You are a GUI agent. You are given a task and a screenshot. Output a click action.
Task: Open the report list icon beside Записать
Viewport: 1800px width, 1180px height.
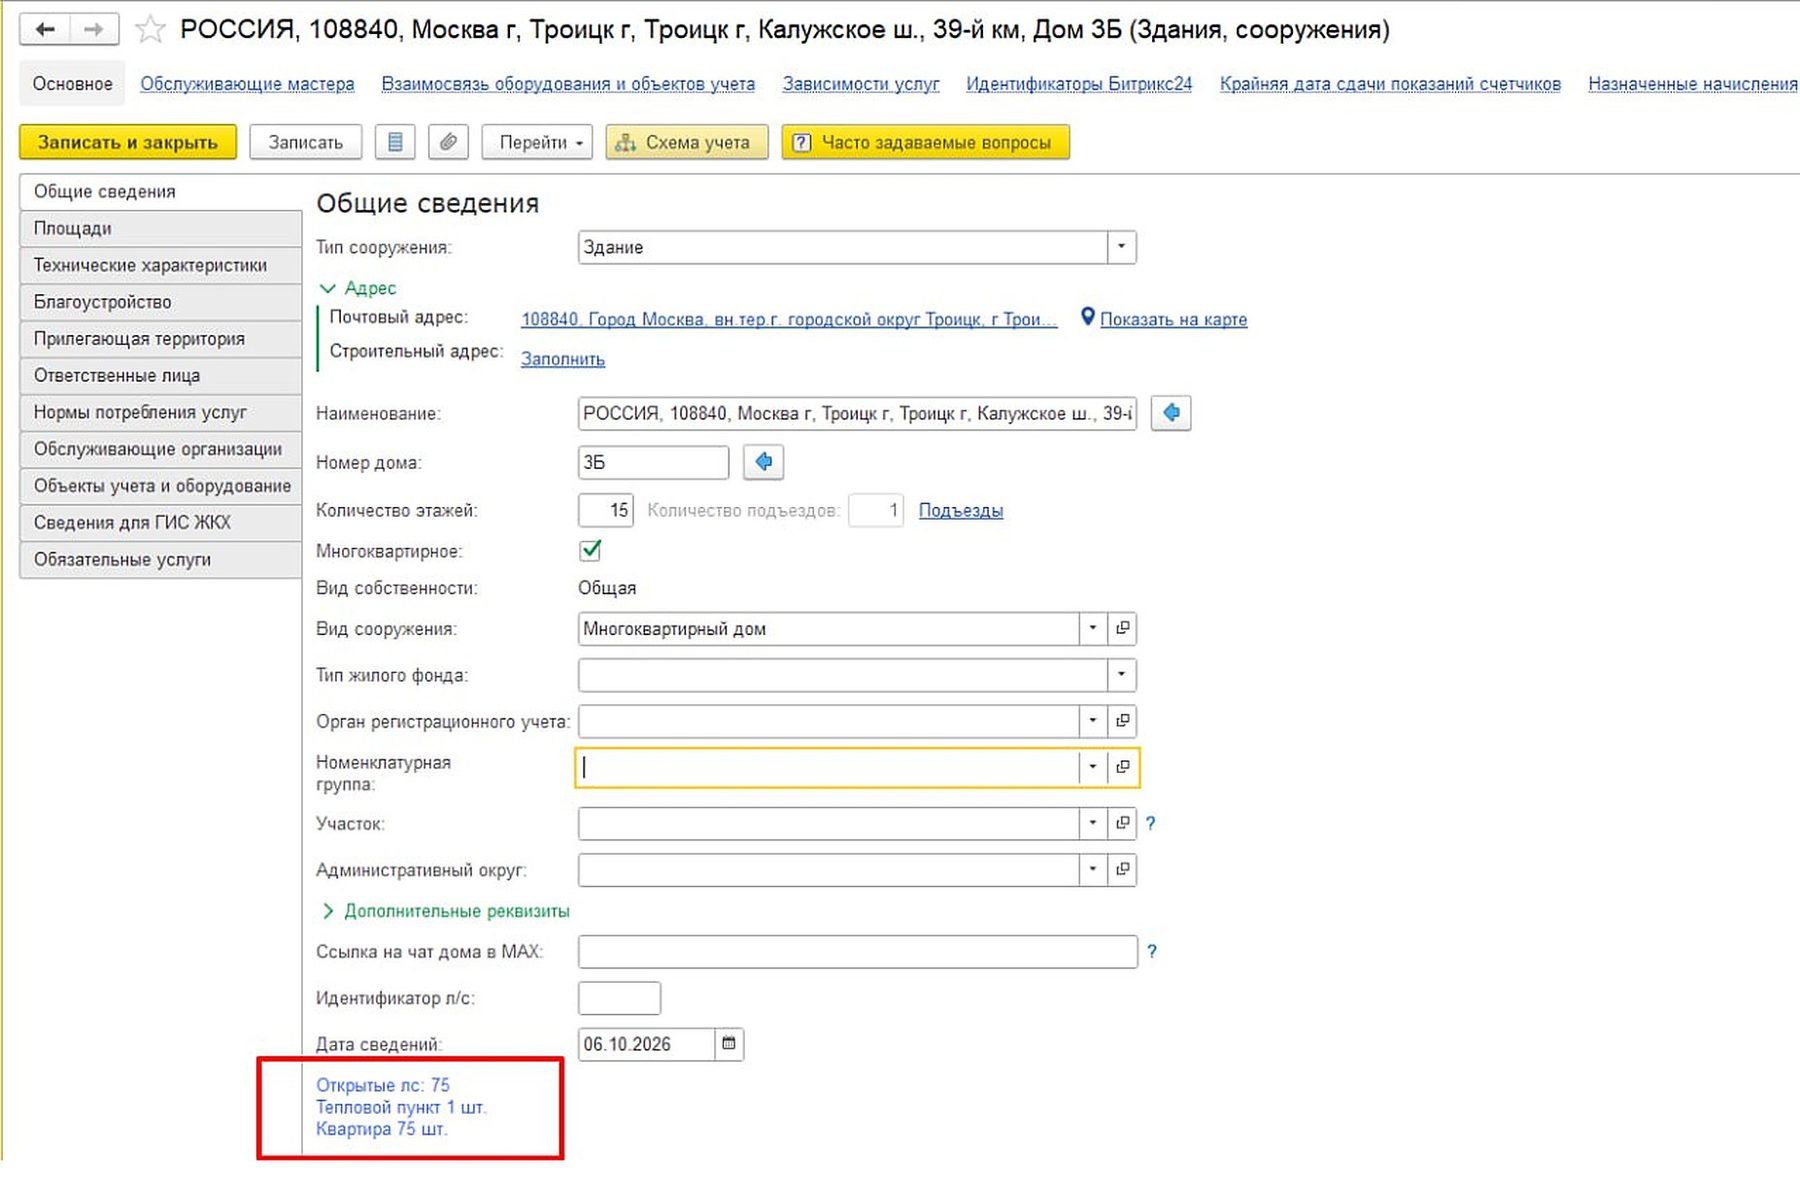tap(395, 143)
